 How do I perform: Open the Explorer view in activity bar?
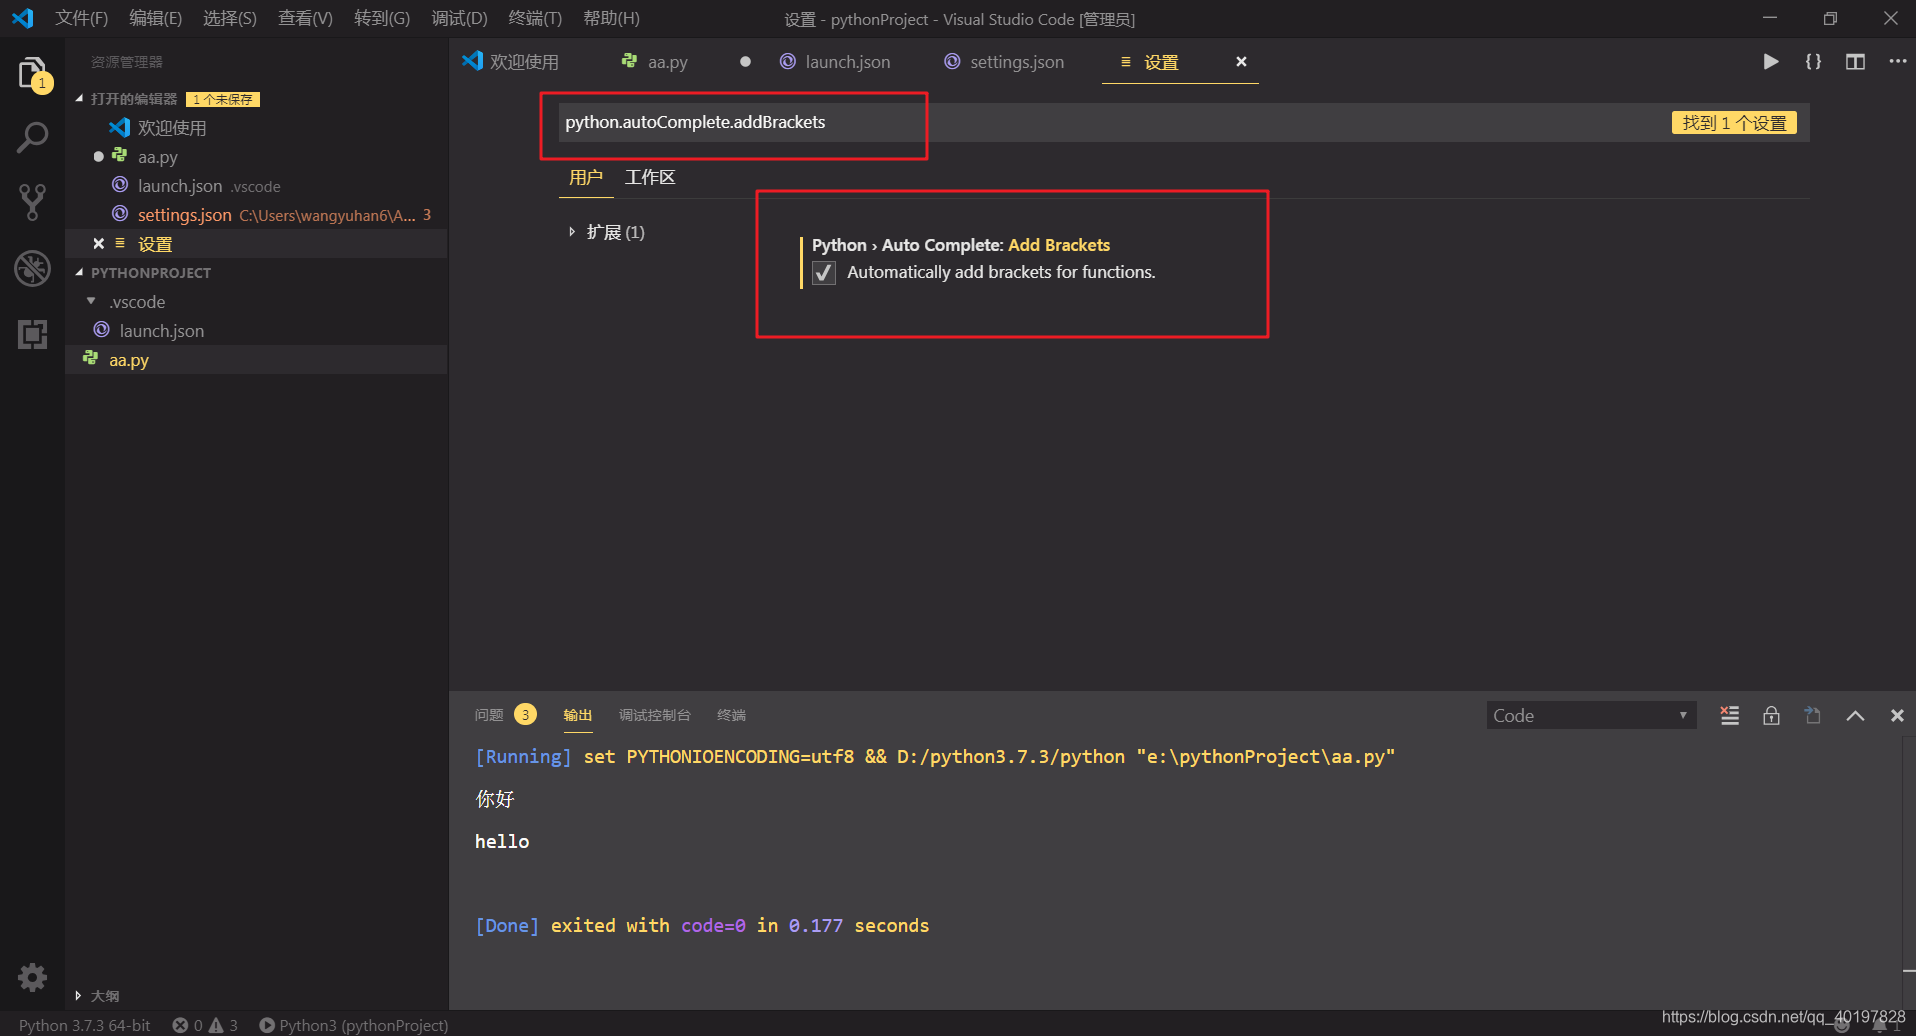pyautogui.click(x=33, y=74)
